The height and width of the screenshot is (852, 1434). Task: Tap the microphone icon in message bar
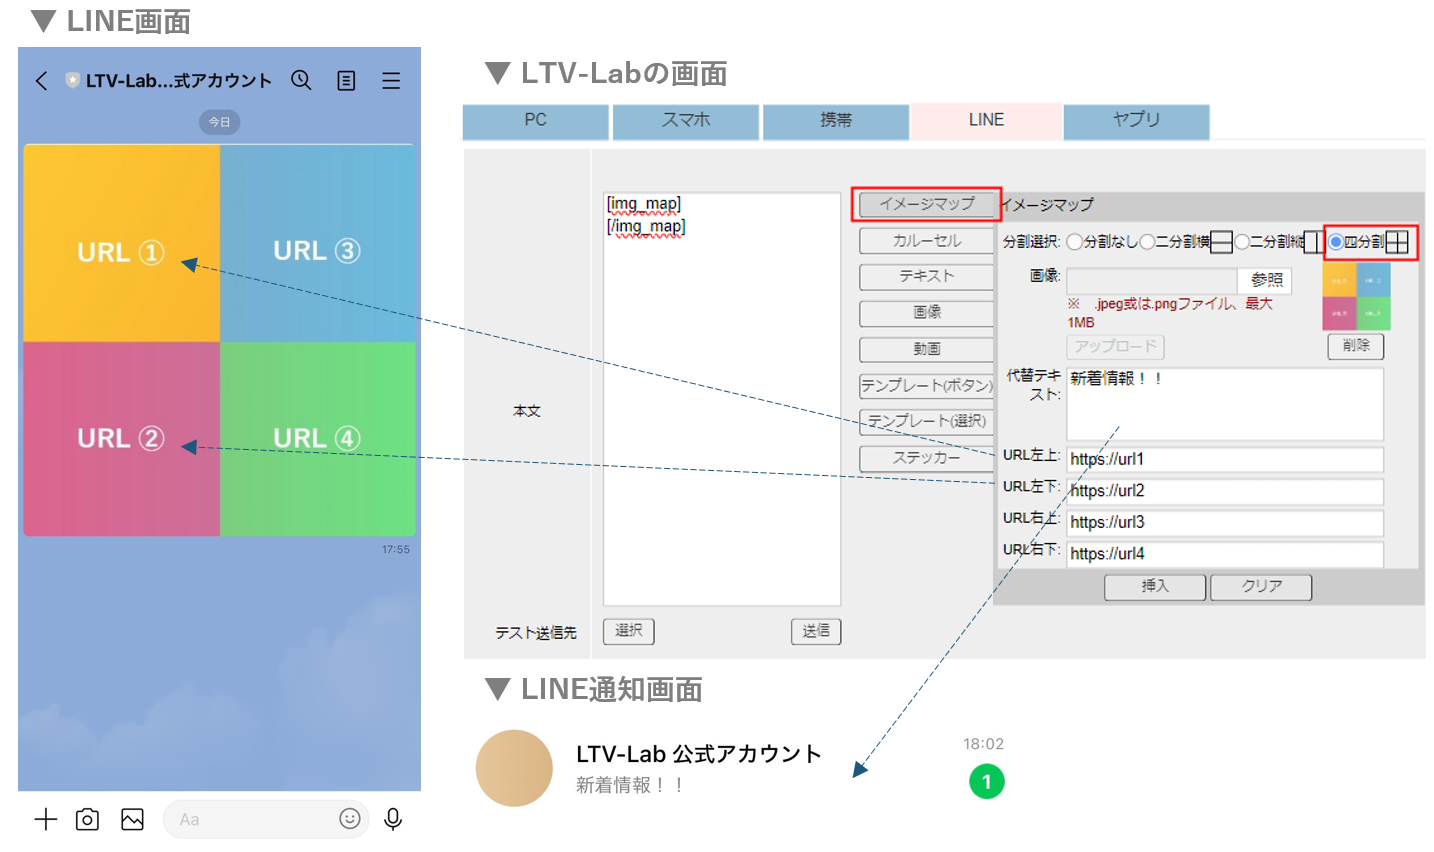point(393,820)
